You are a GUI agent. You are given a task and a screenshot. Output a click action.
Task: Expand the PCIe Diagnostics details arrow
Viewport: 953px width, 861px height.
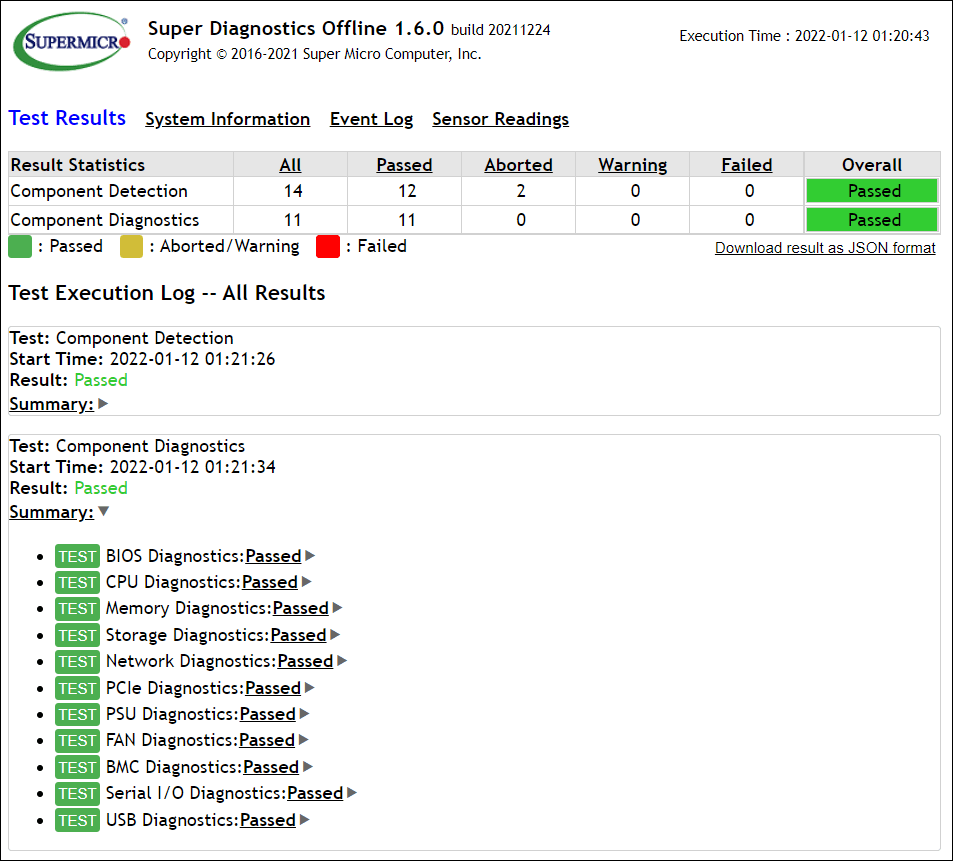tap(310, 688)
